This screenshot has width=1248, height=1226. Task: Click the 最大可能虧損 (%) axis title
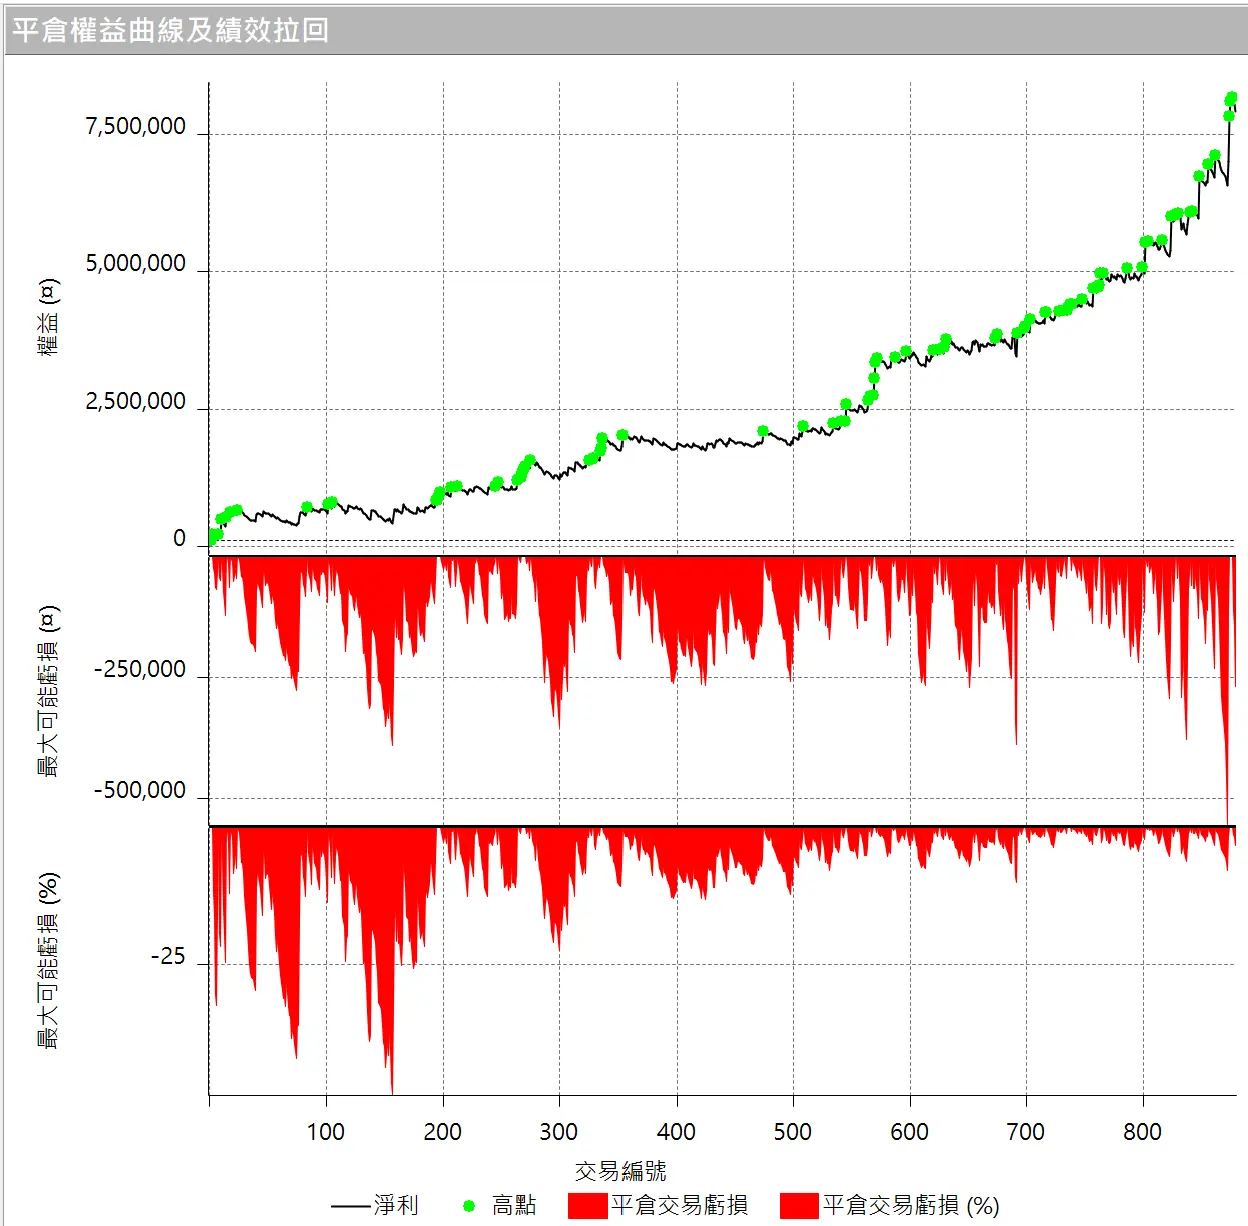coord(48,960)
